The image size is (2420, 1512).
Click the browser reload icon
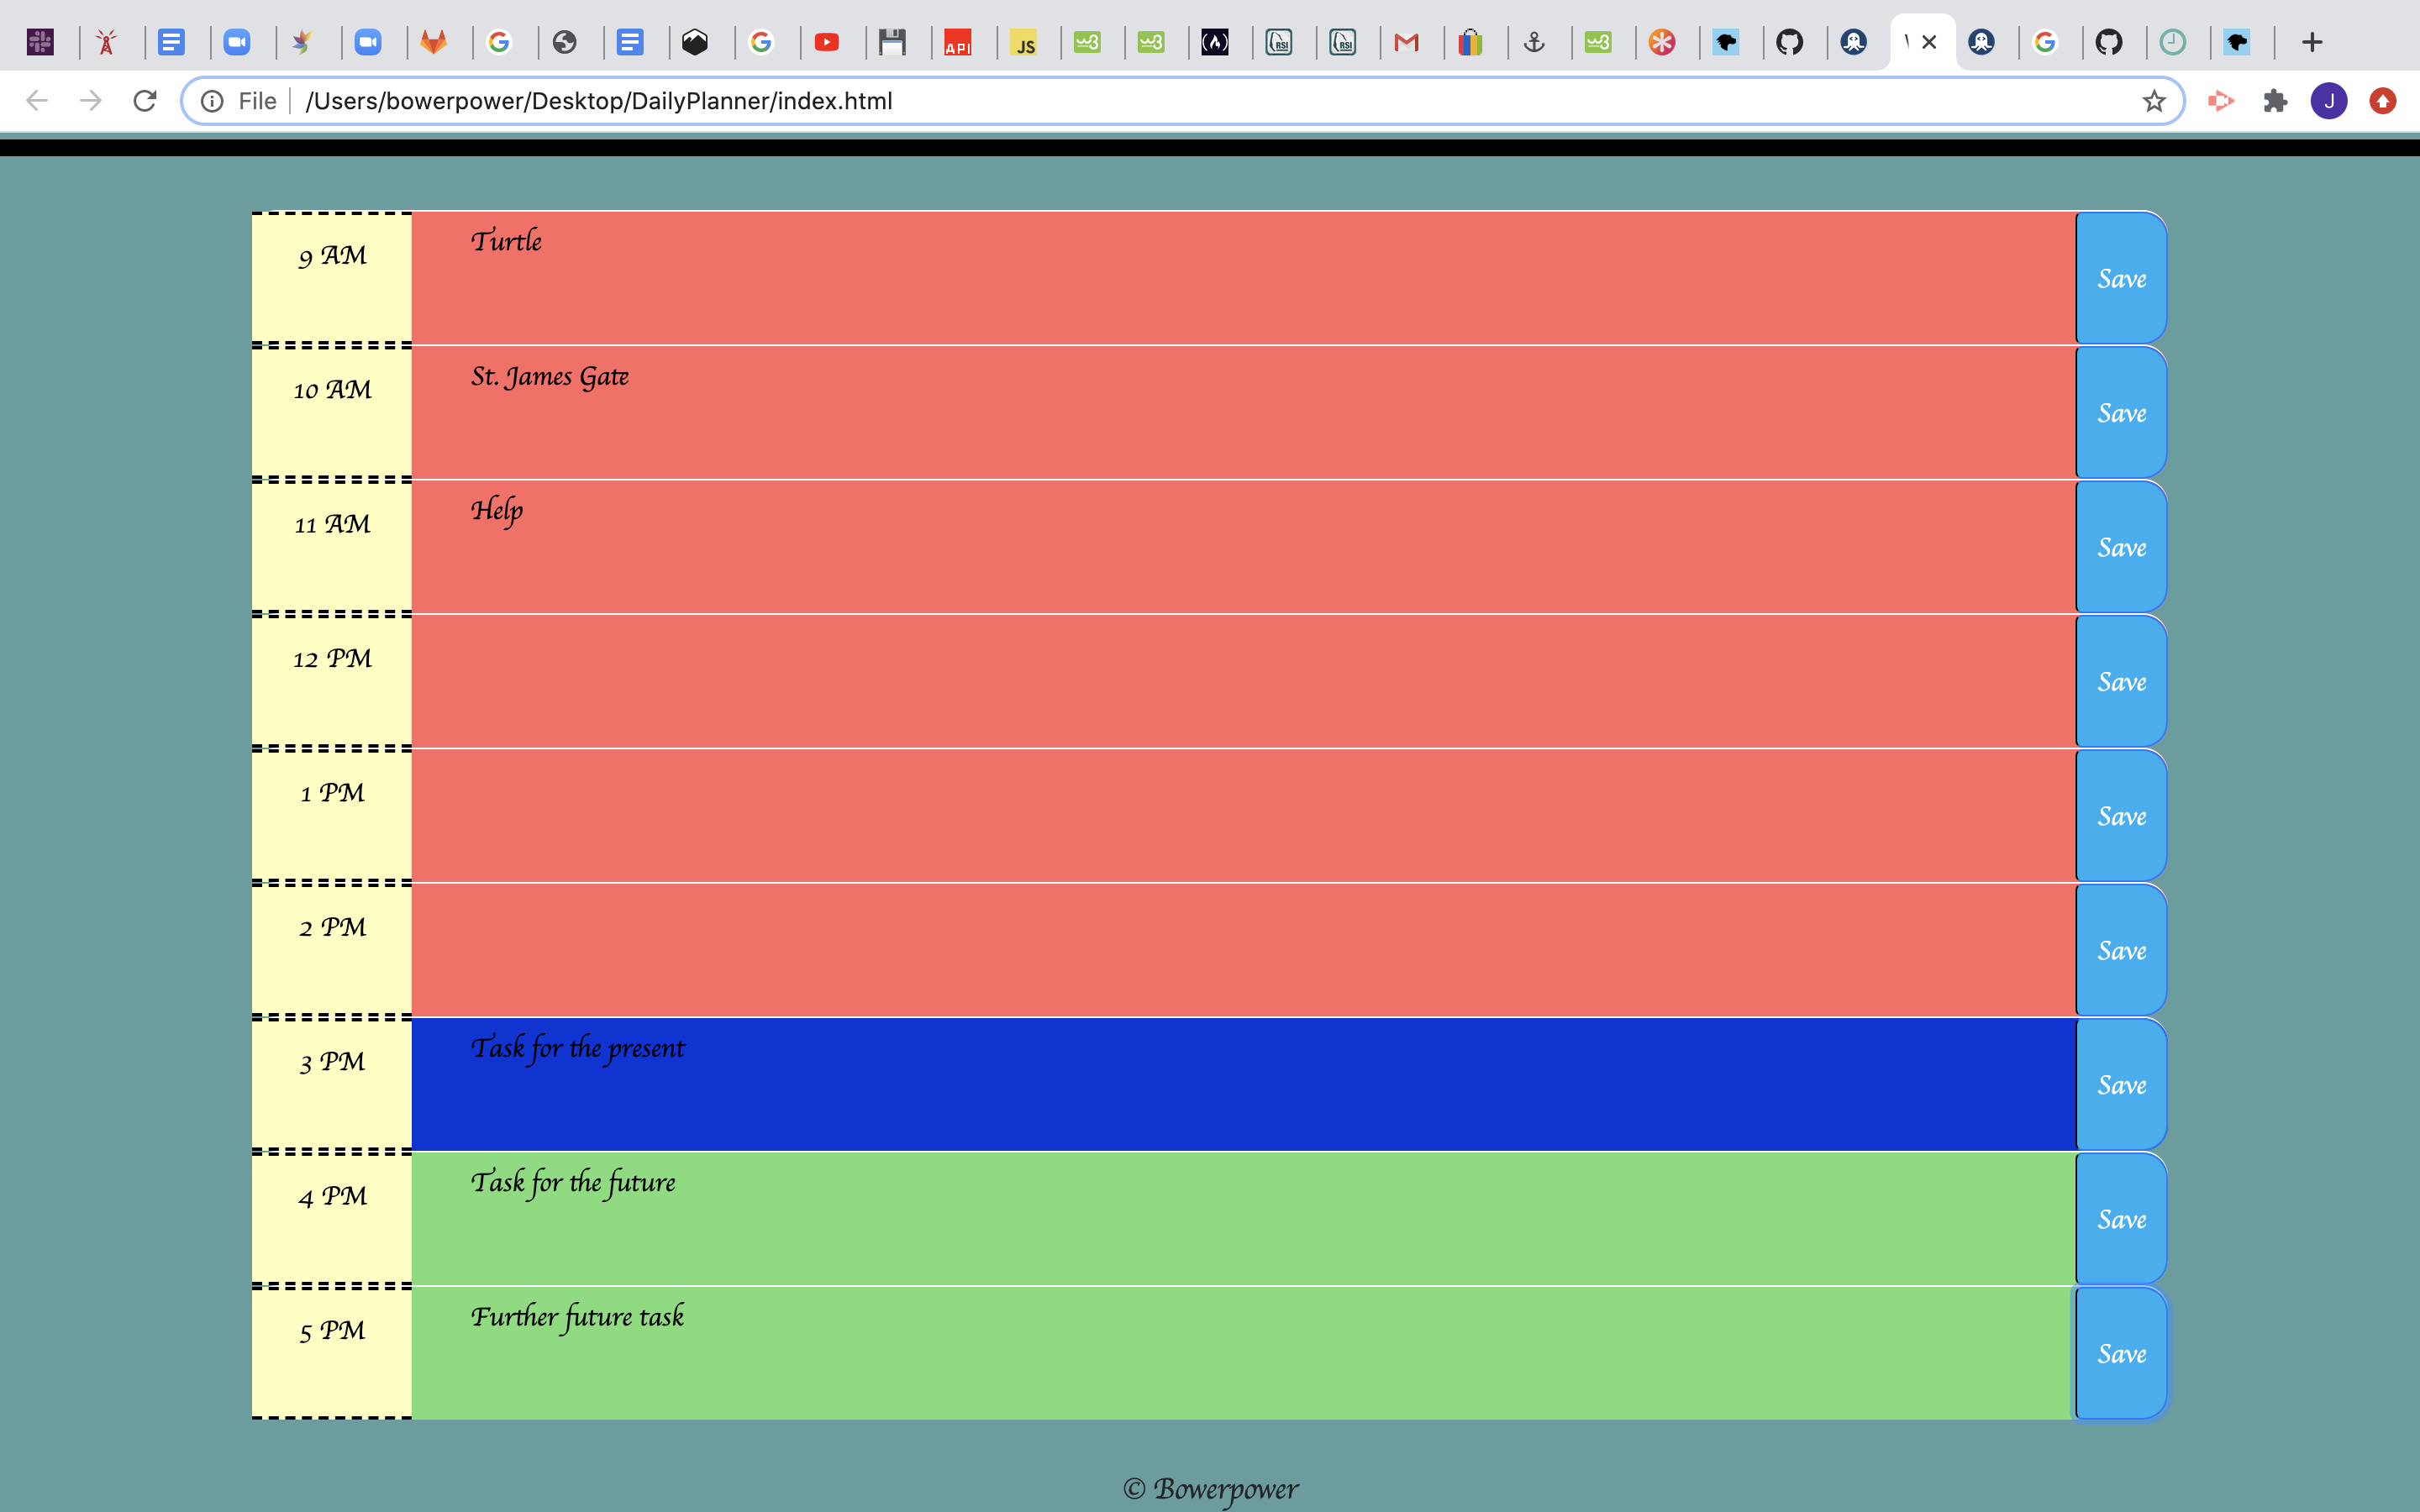tap(145, 101)
